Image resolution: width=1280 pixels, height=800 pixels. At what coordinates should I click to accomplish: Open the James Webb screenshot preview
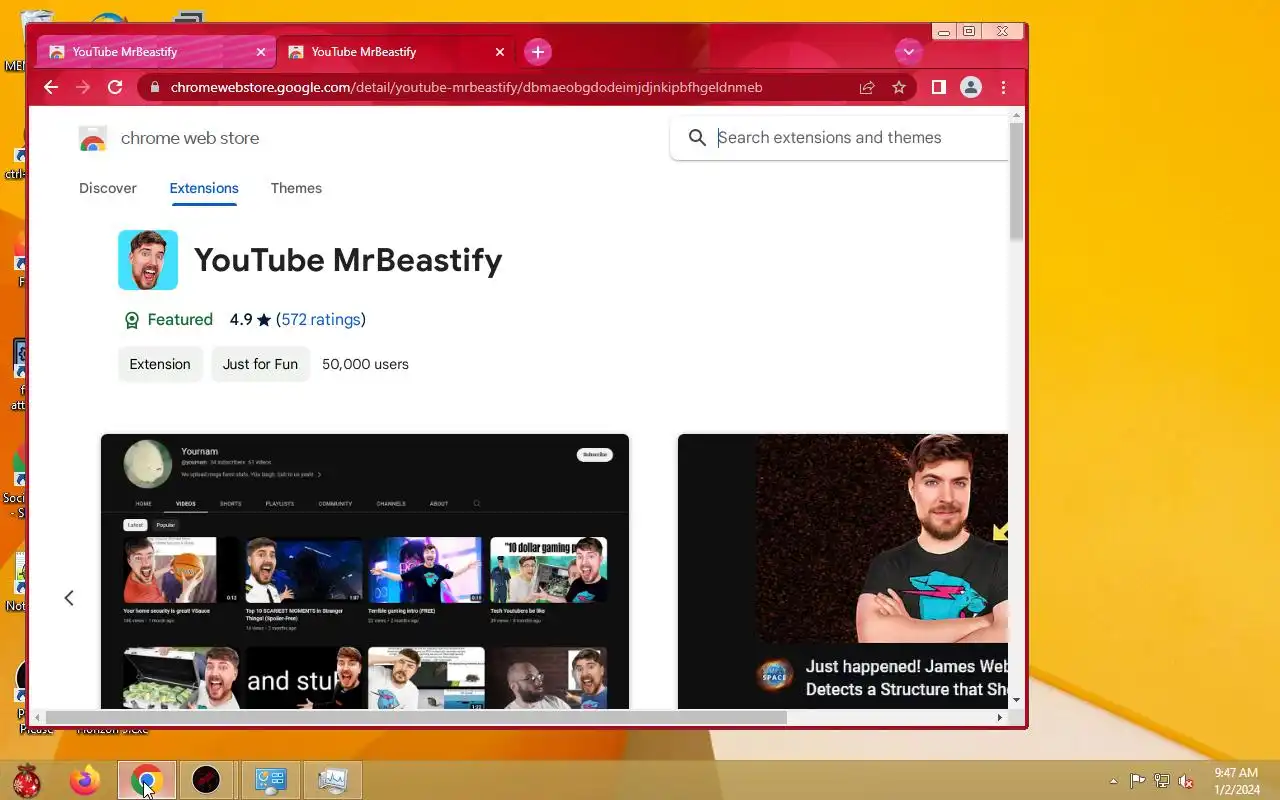(843, 571)
